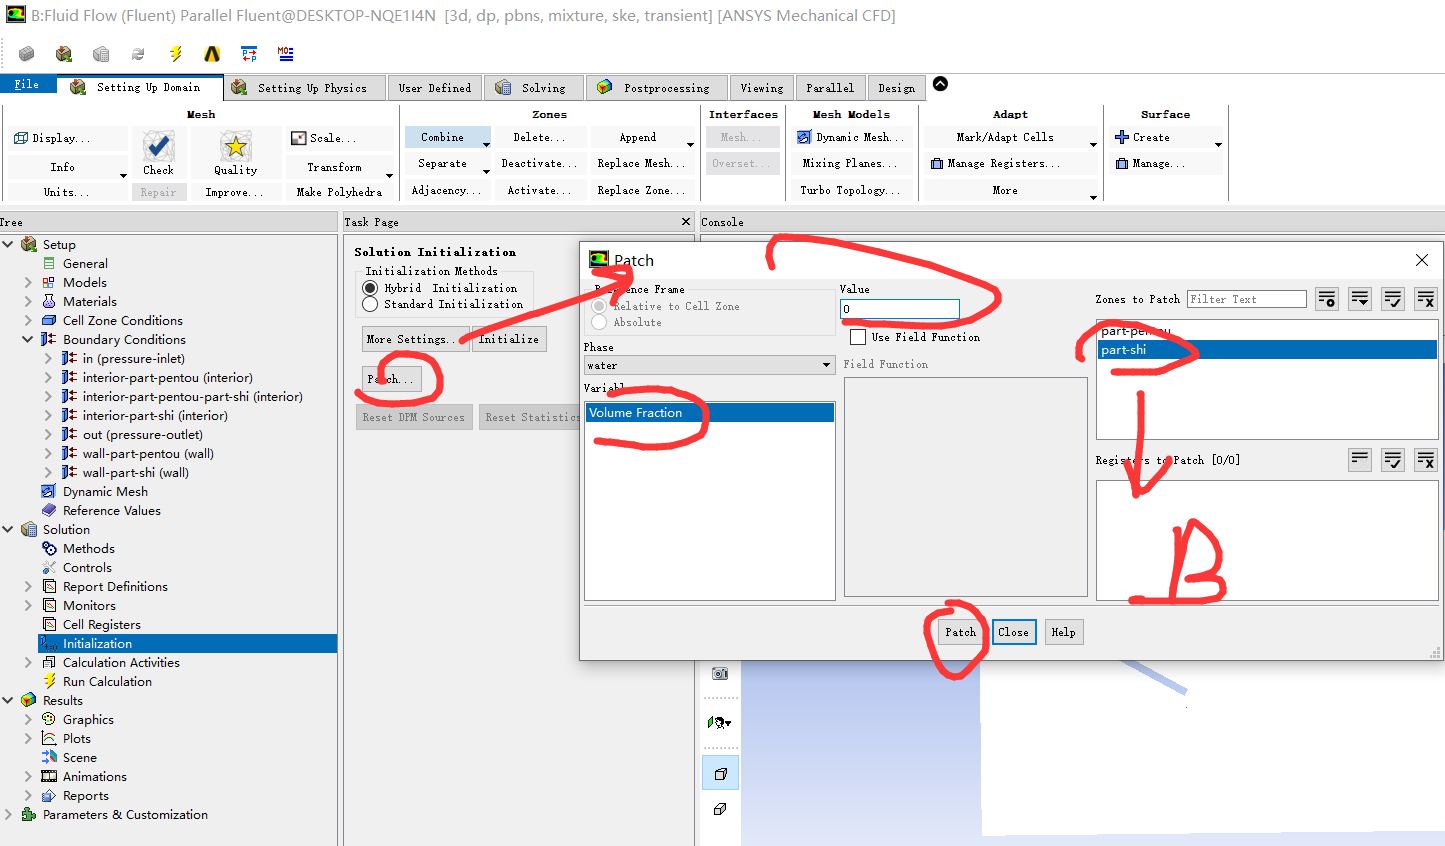Viewport: 1445px width, 846px height.
Task: Select Reference Values in tree
Action: pos(111,510)
